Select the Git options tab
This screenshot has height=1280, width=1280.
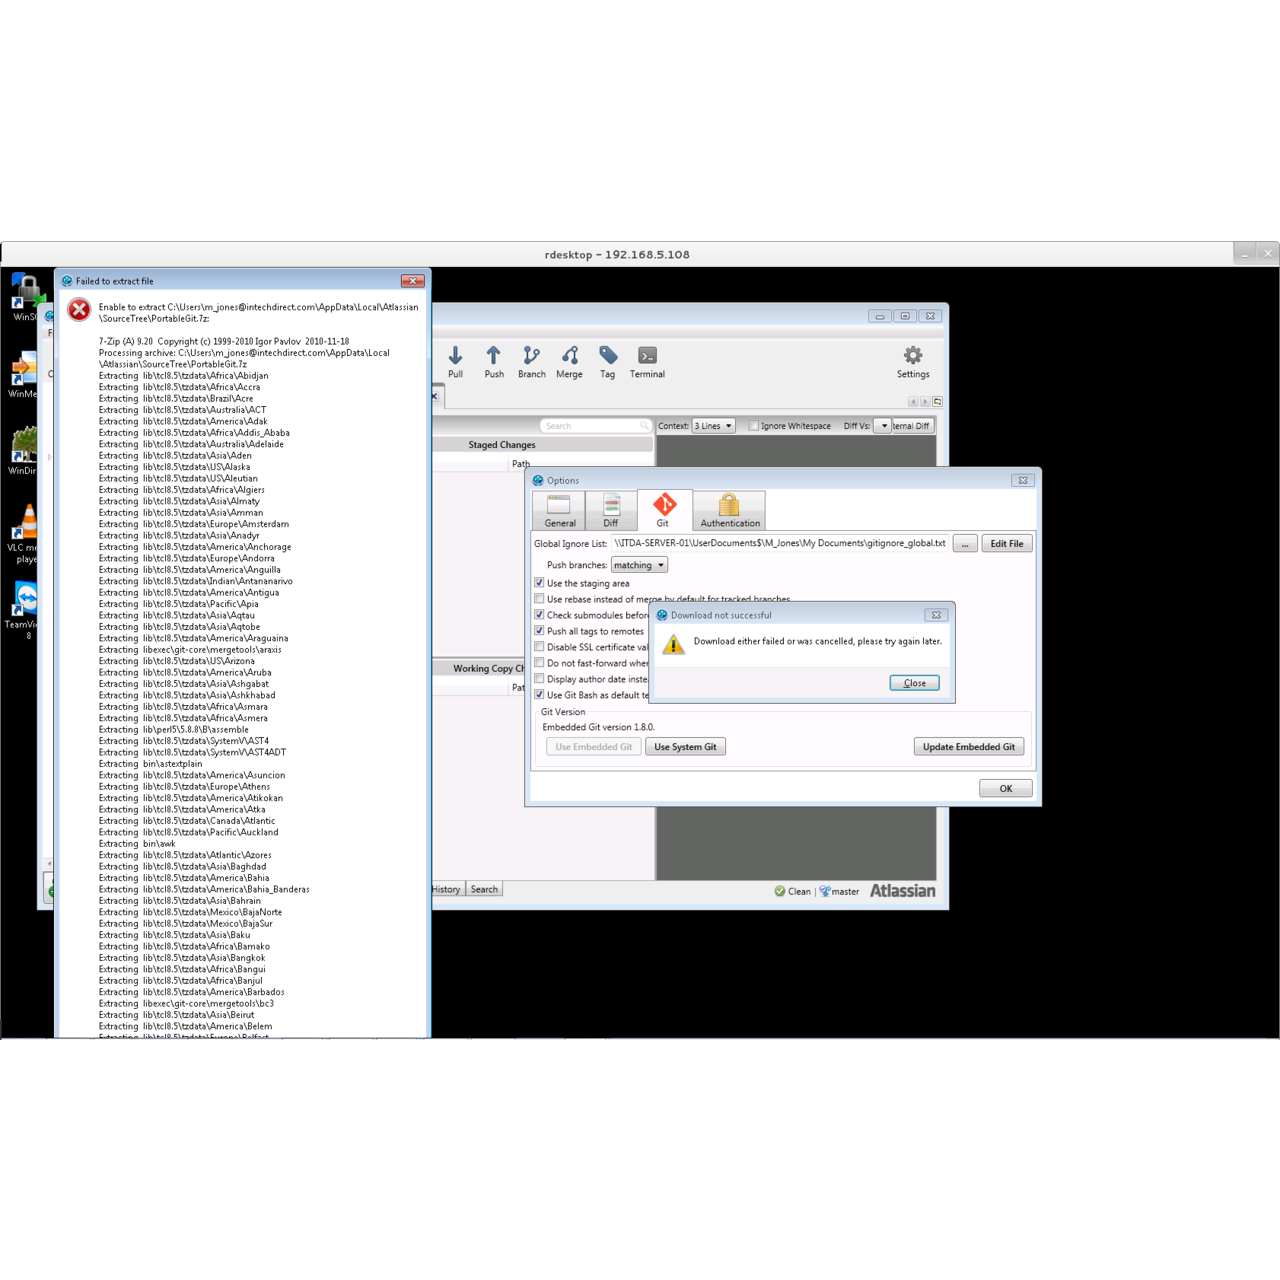pyautogui.click(x=663, y=510)
